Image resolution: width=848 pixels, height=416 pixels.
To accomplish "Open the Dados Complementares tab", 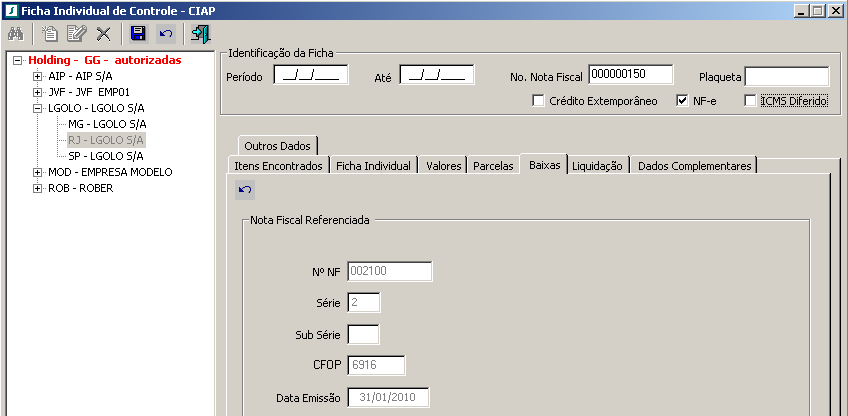I will coord(694,166).
